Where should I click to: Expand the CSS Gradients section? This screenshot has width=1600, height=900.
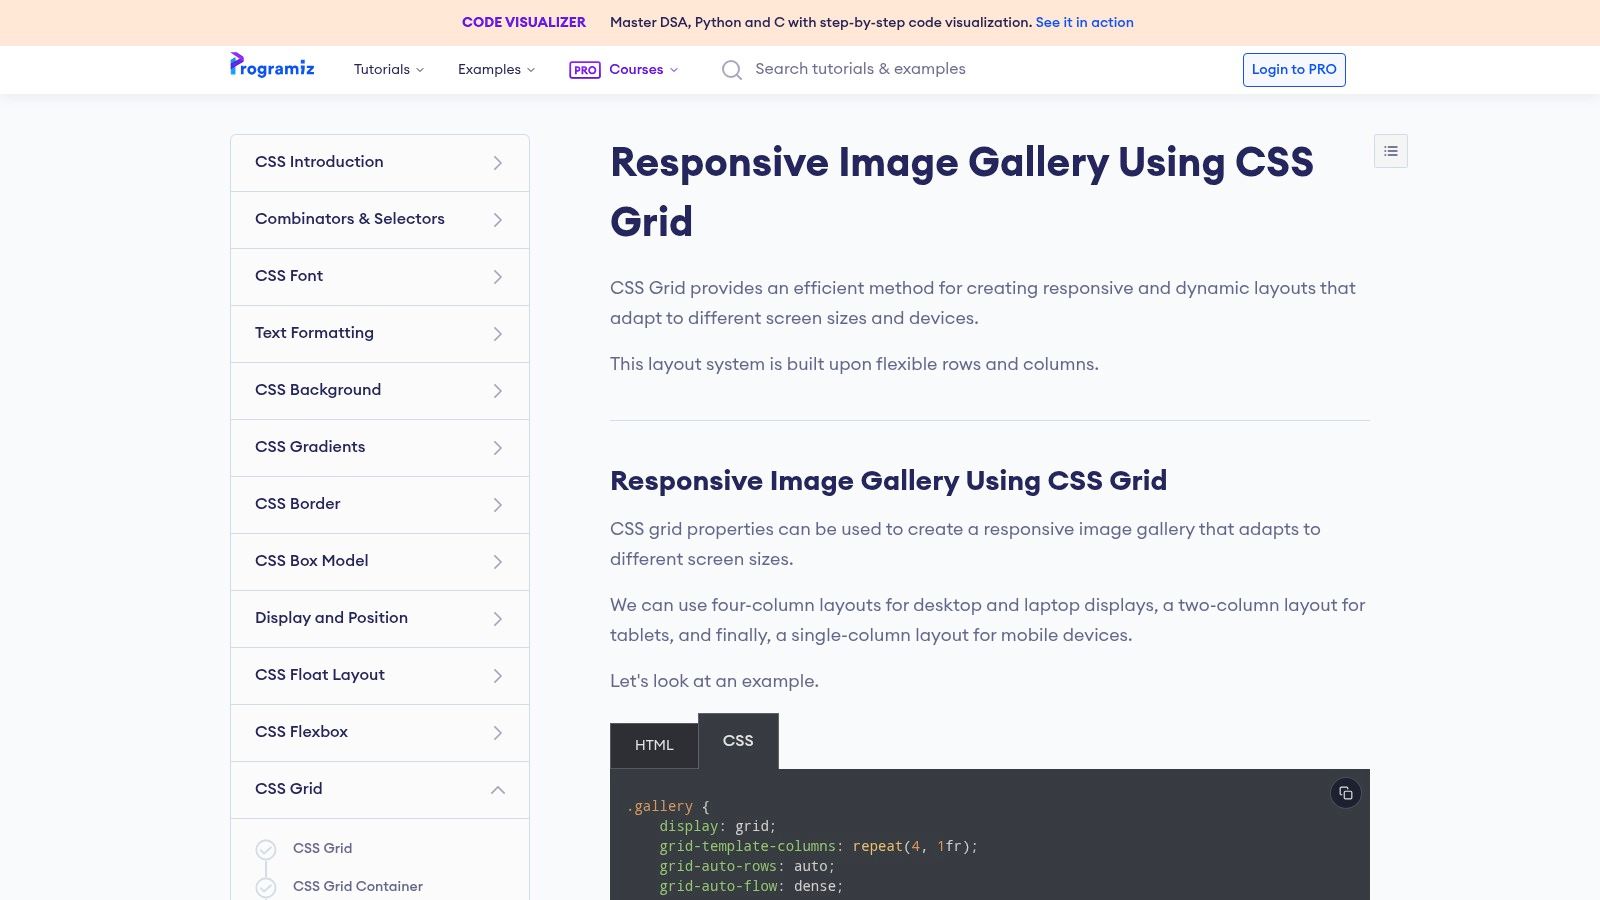click(380, 448)
